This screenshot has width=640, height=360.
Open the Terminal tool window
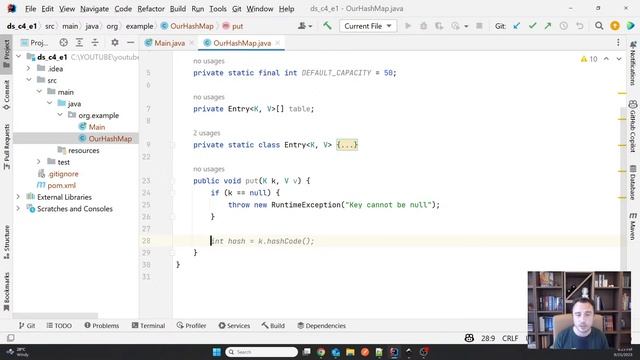point(148,325)
